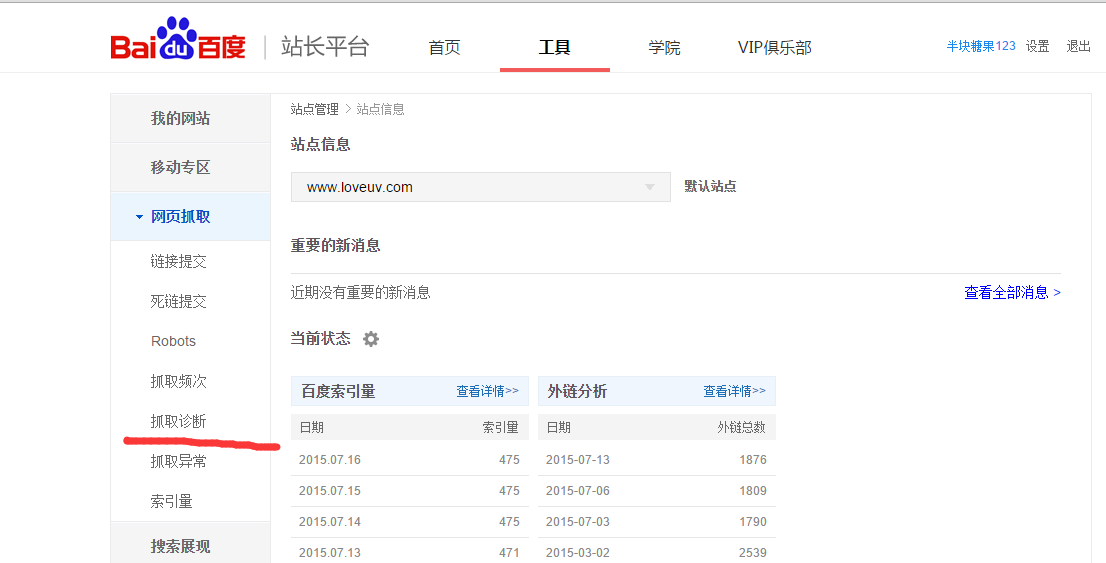
Task: Select the 工具 tab
Action: (x=554, y=47)
